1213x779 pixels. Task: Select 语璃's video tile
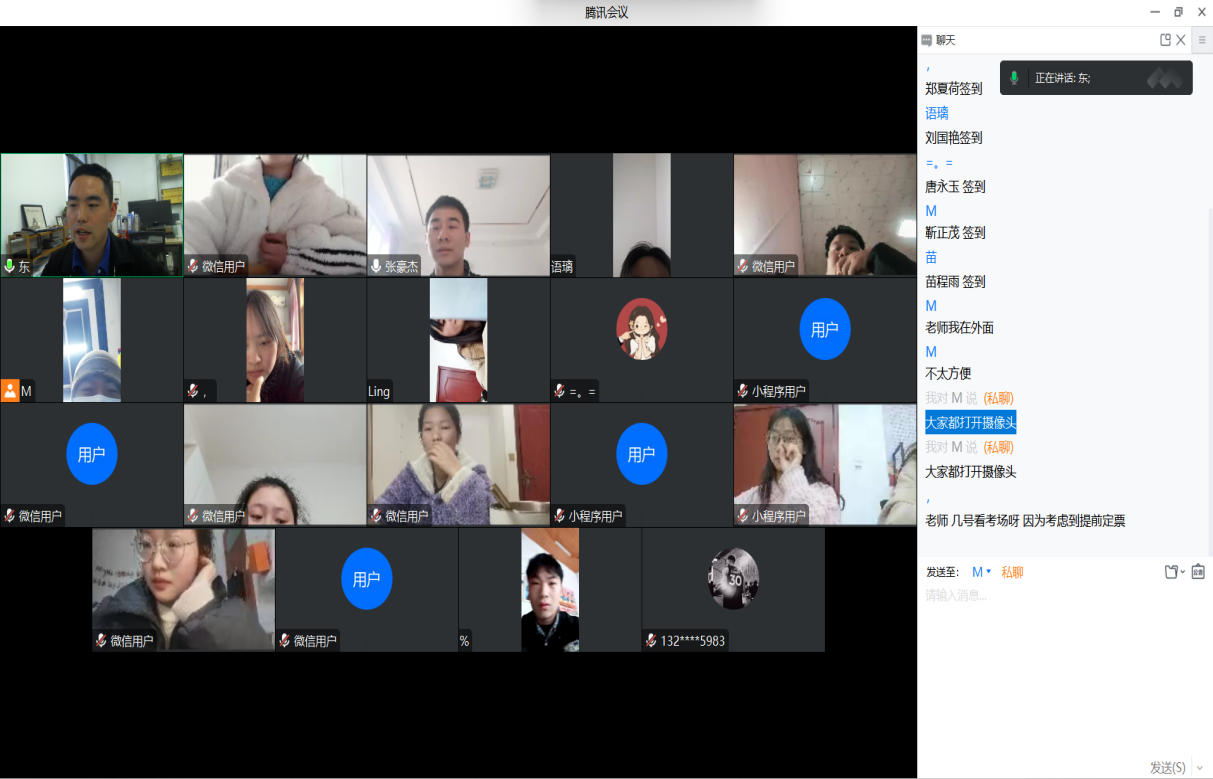click(642, 215)
